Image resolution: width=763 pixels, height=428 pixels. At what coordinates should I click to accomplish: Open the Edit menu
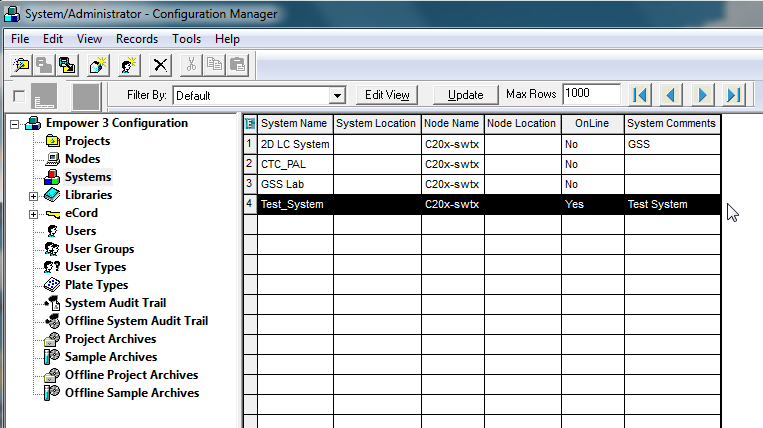[53, 39]
